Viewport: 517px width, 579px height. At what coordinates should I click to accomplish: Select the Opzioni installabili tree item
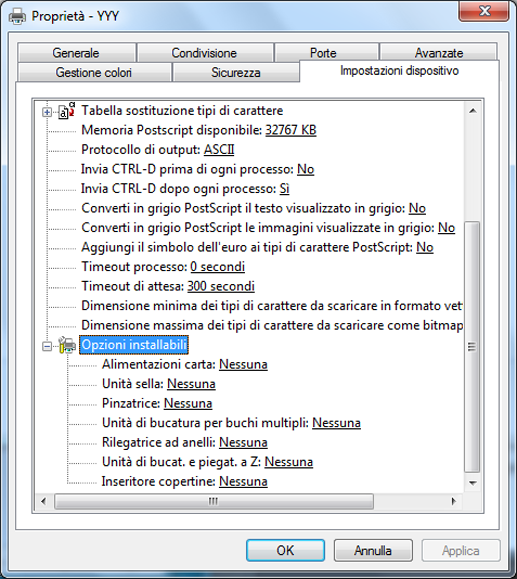click(x=134, y=345)
